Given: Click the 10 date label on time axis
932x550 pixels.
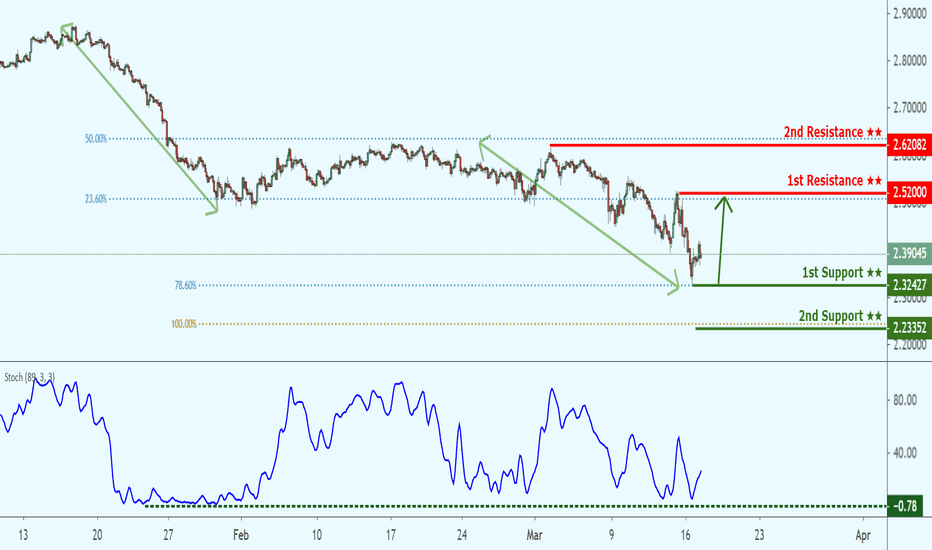Looking at the screenshot, I should click(x=316, y=535).
